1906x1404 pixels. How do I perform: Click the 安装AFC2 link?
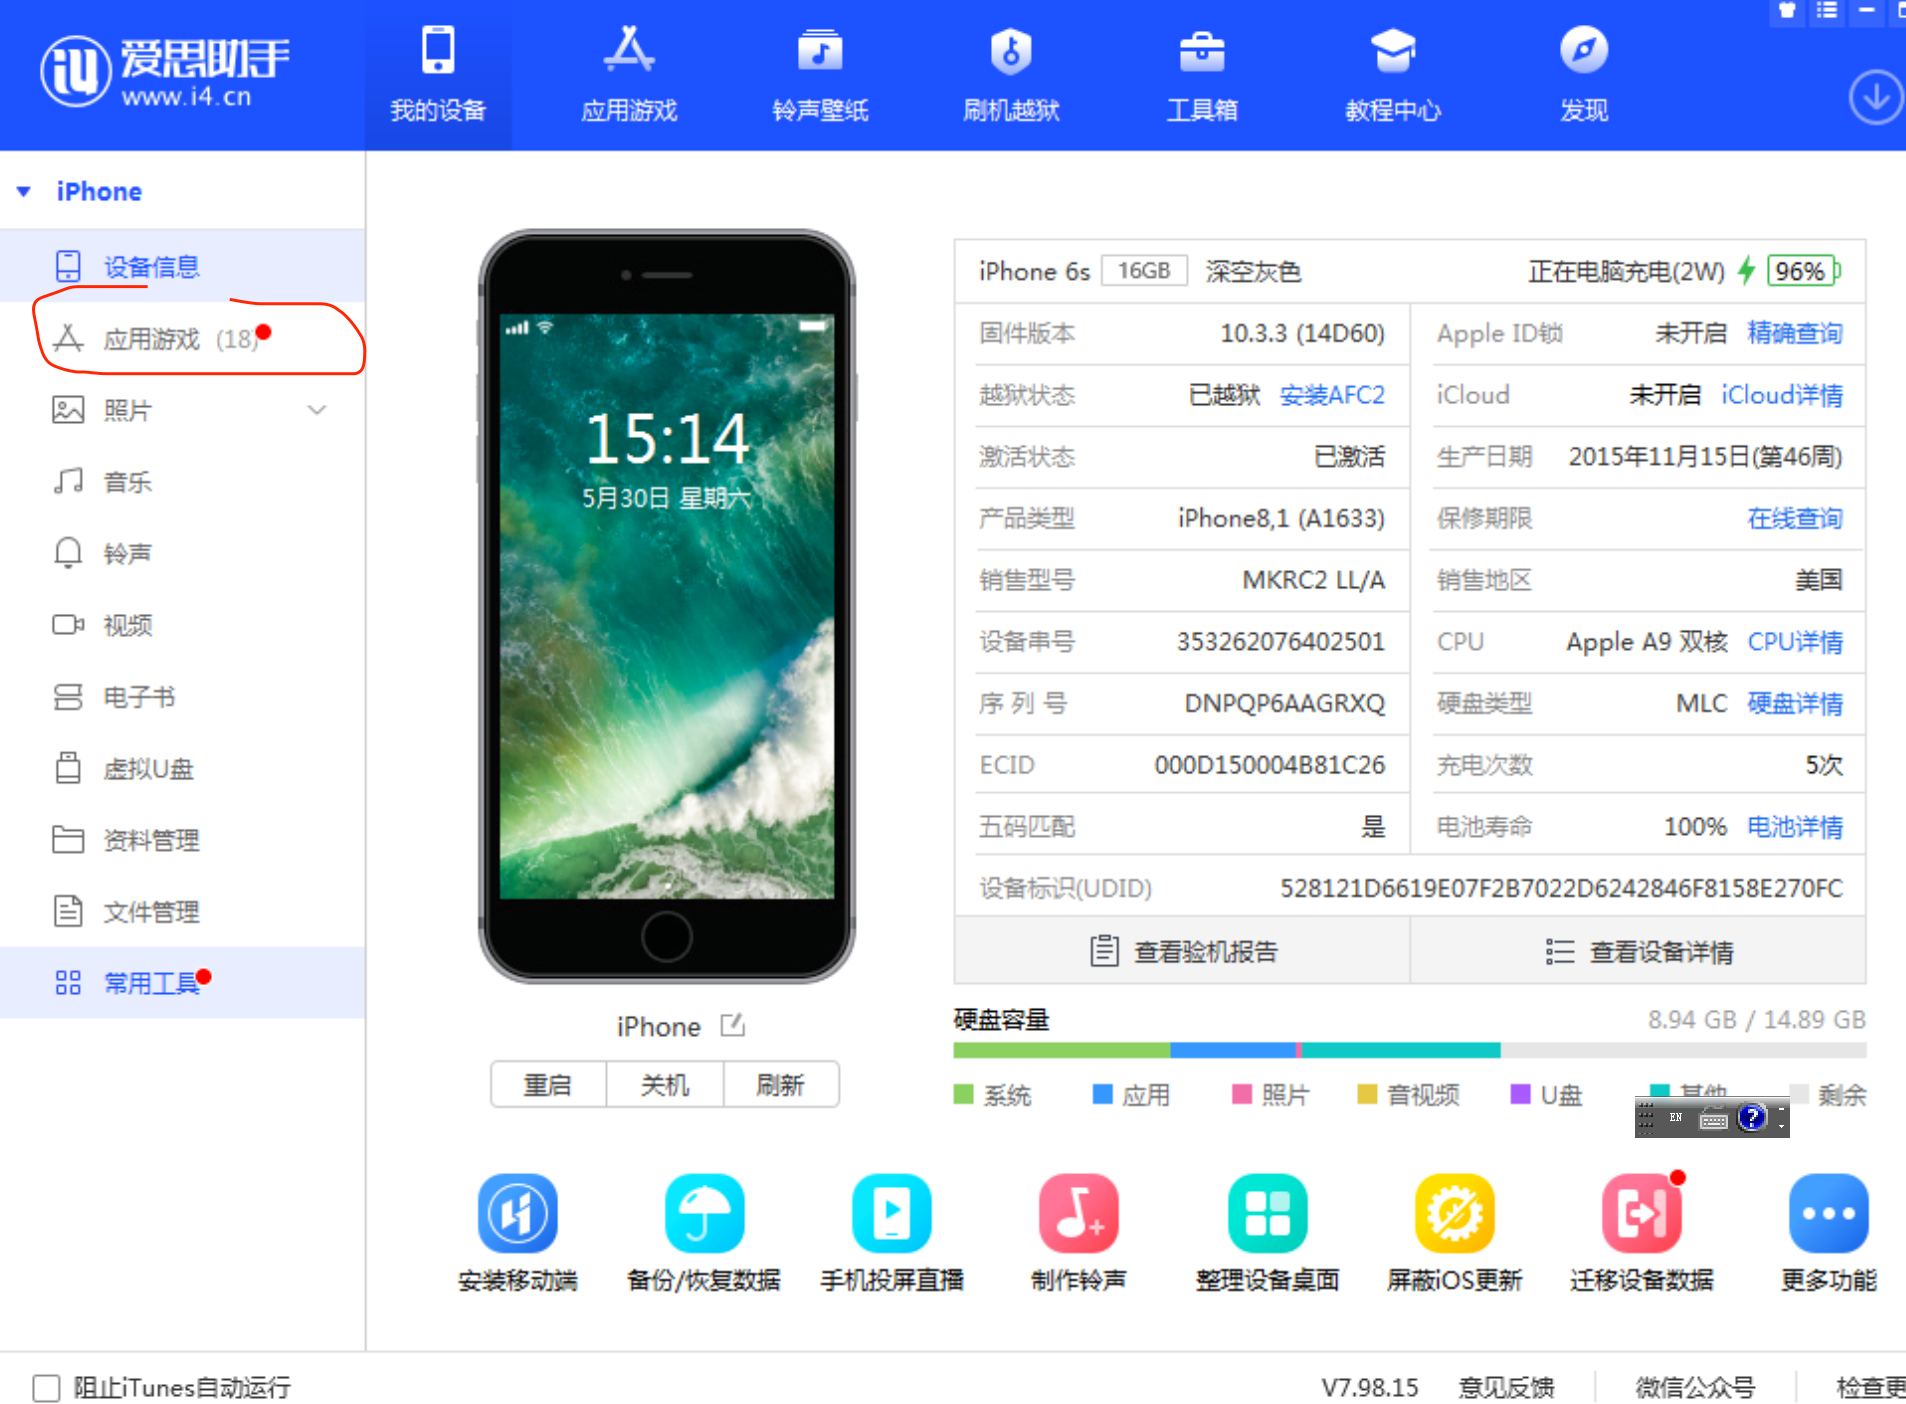pos(1332,395)
